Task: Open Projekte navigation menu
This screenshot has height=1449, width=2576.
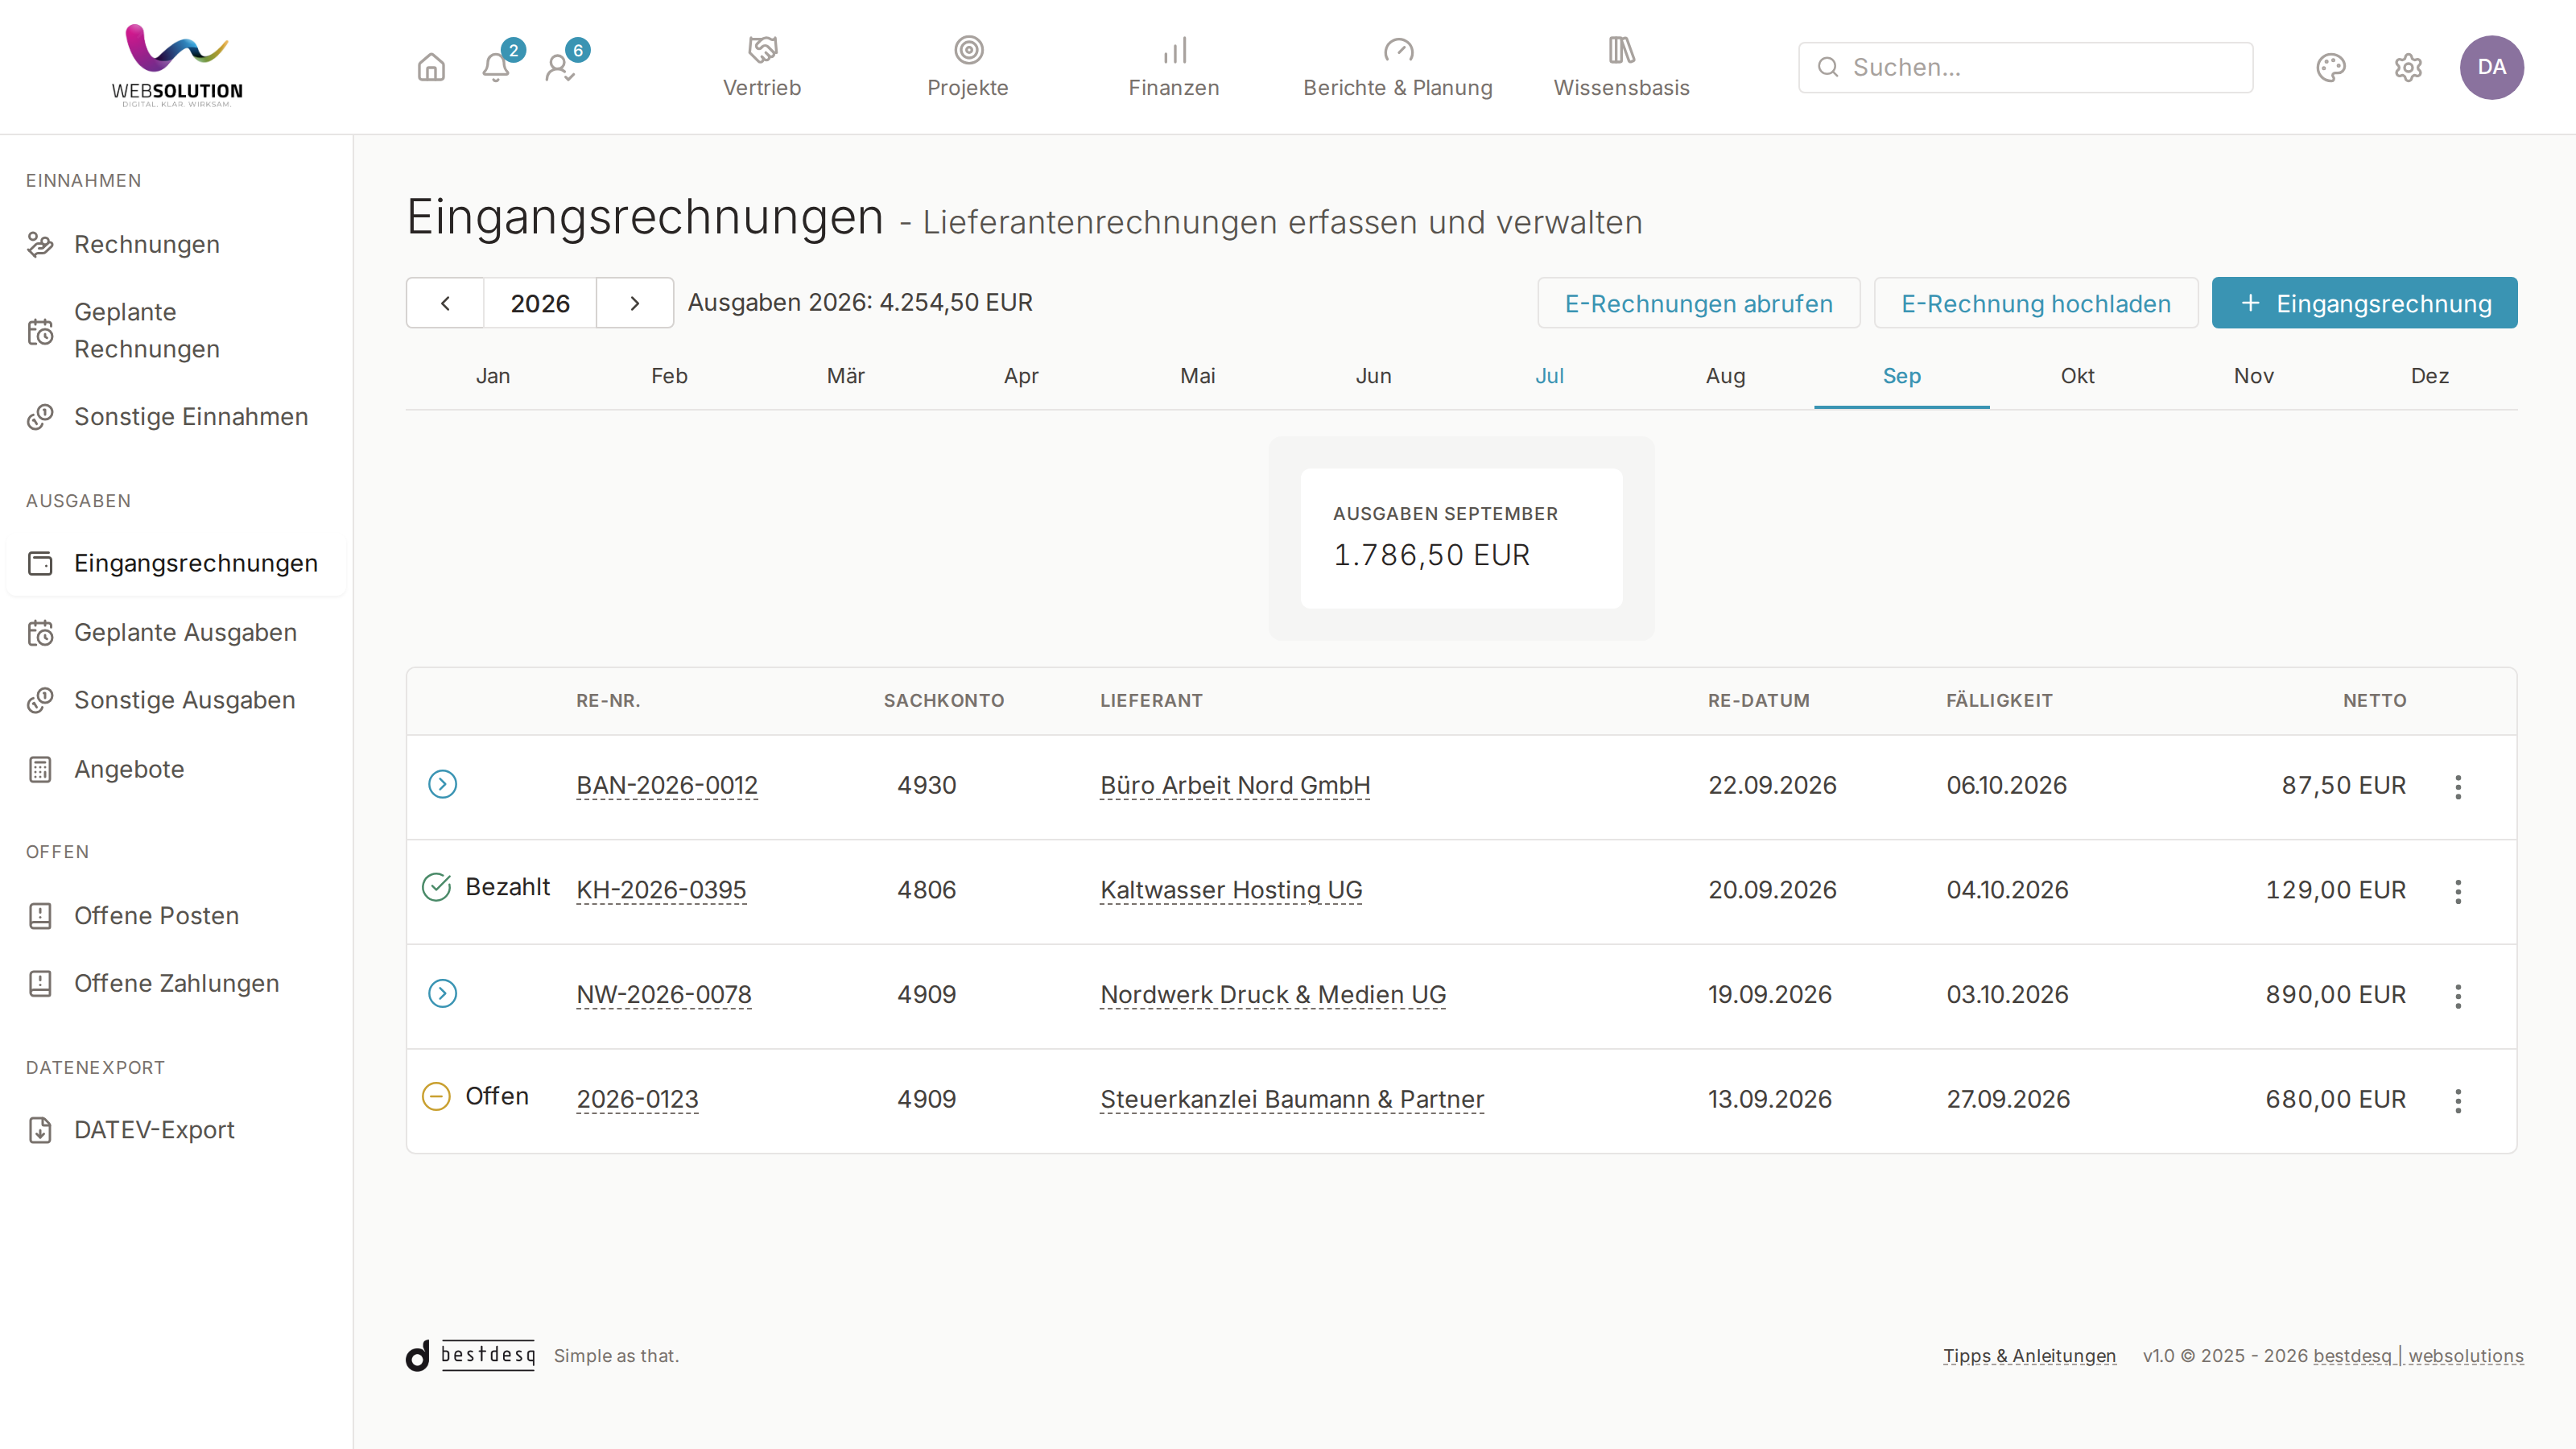Action: (968, 67)
